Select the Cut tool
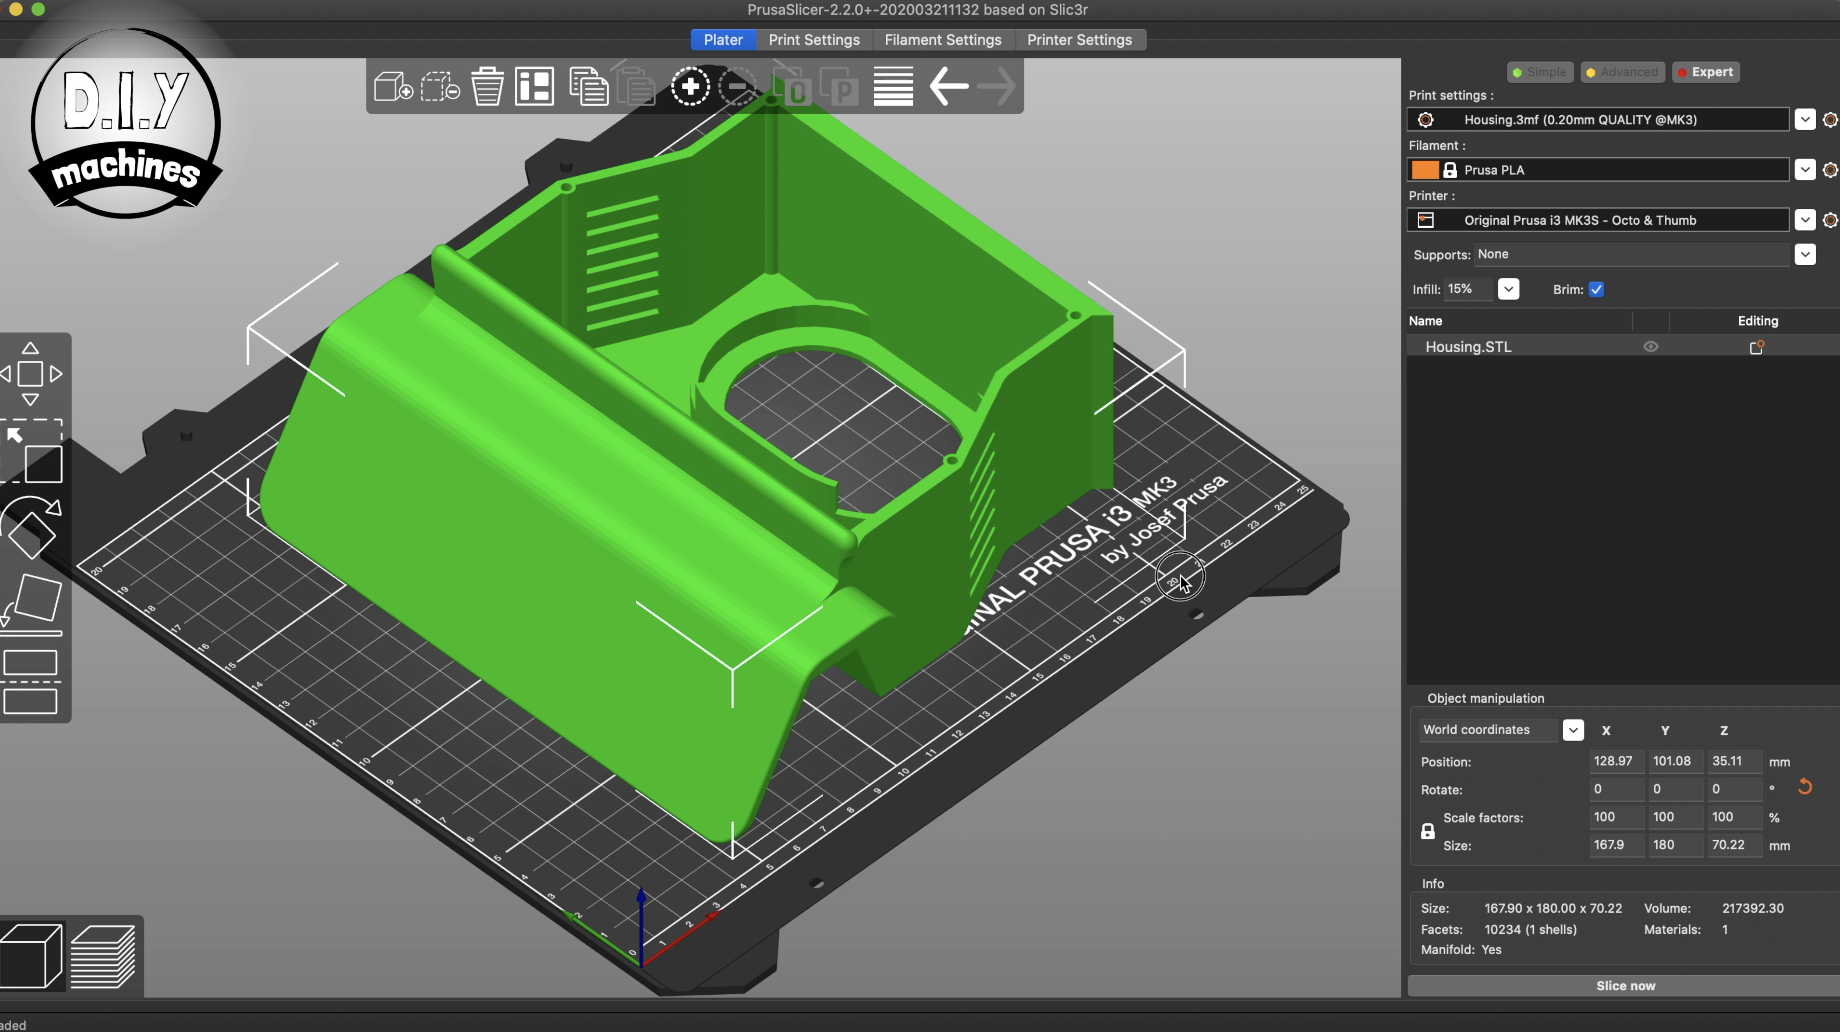1840x1032 pixels. click(30, 682)
